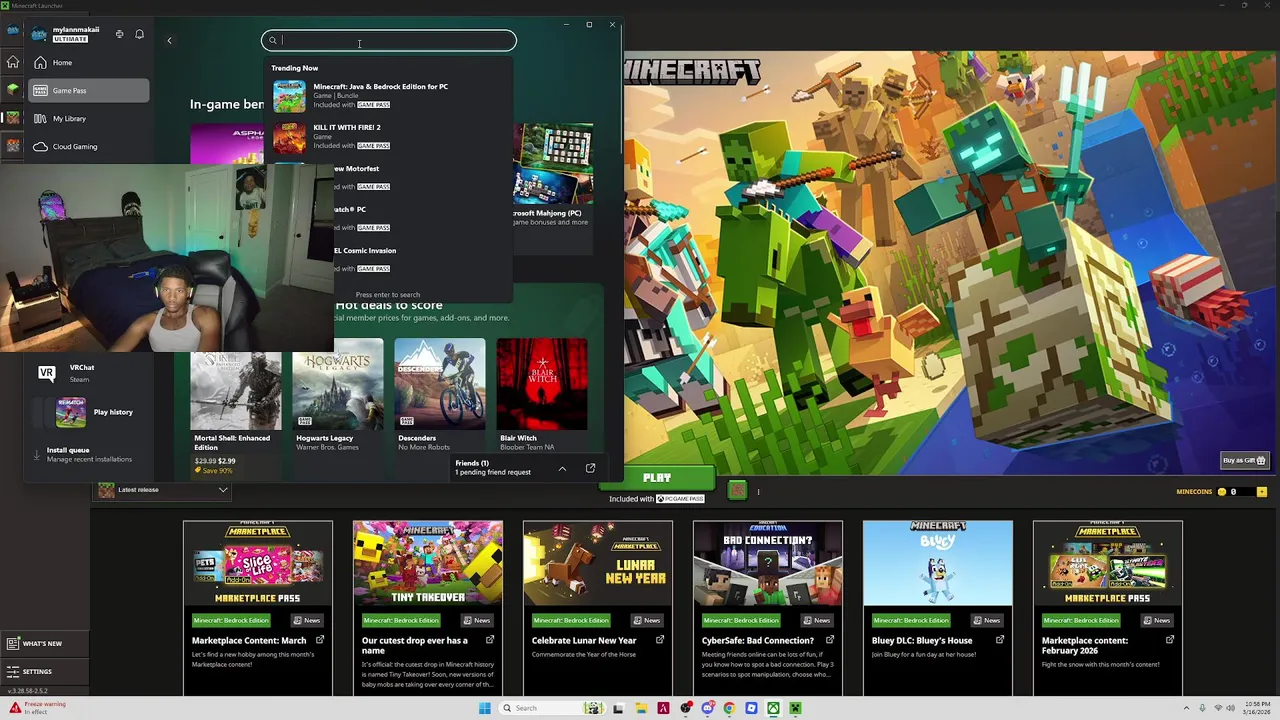Open Play history in the sidebar
The width and height of the screenshot is (1280, 720).
point(89,412)
